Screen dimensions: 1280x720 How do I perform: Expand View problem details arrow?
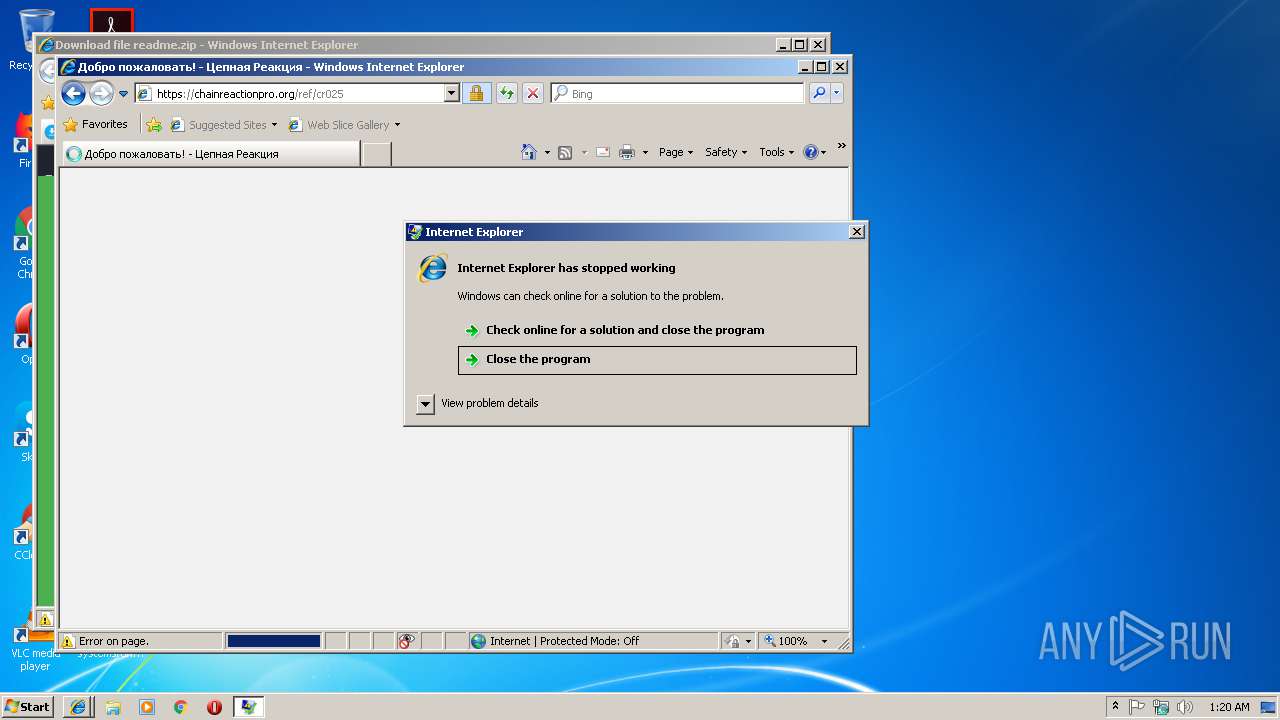click(425, 404)
